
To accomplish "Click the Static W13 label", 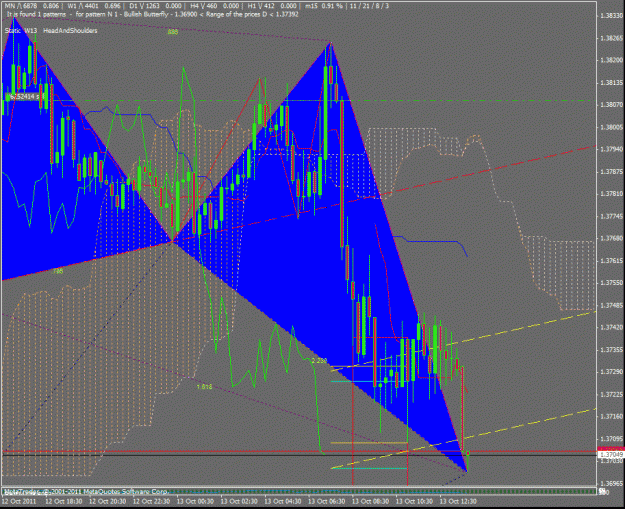I will (21, 31).
